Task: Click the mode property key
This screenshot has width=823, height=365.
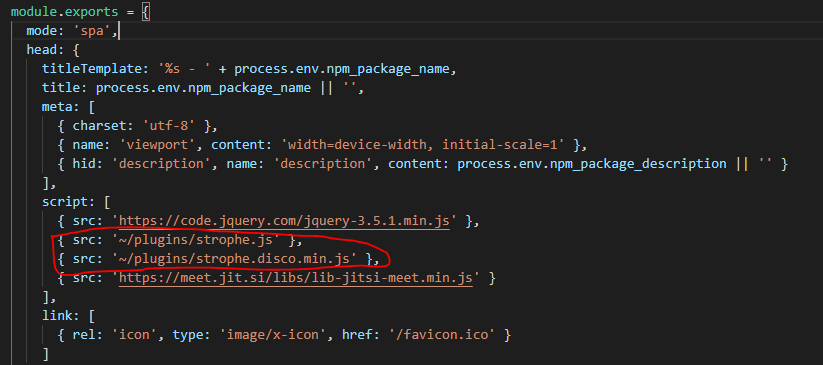Action: (41, 30)
